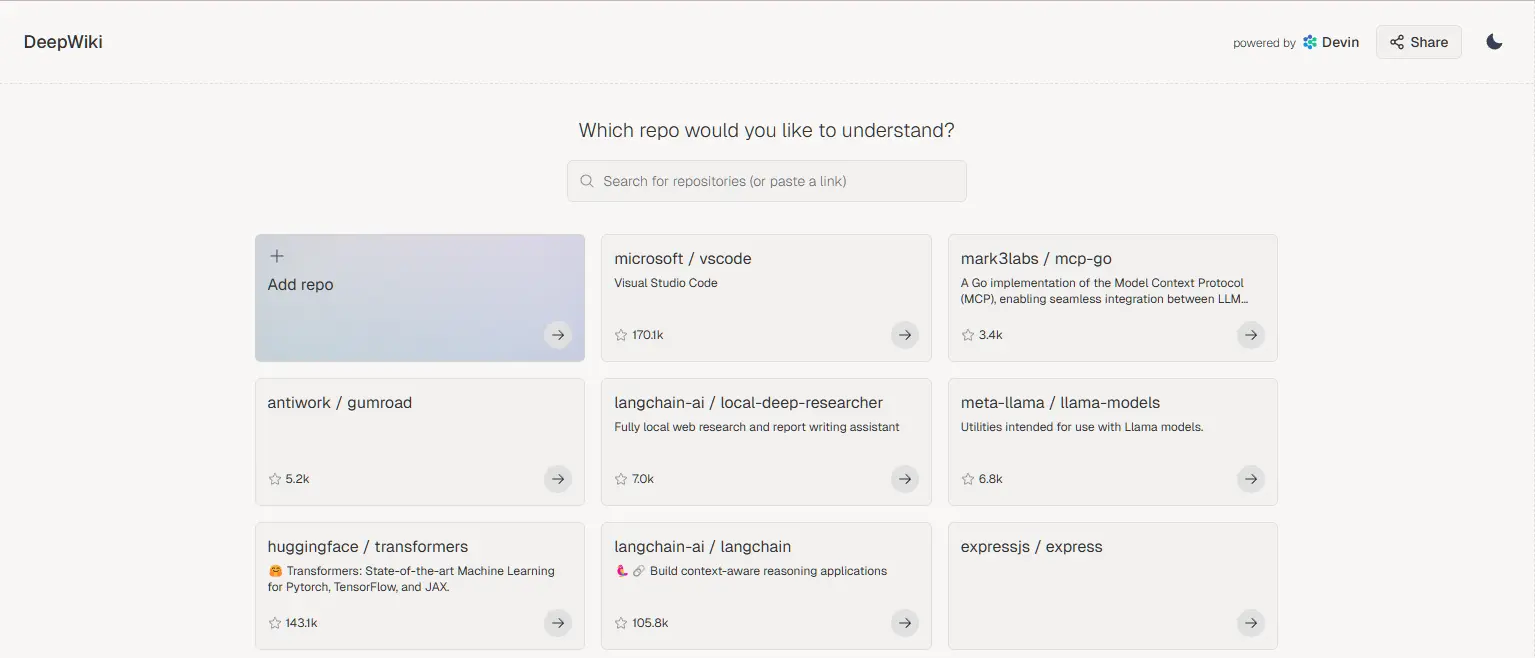Click the 5.2k star count

pos(297,479)
